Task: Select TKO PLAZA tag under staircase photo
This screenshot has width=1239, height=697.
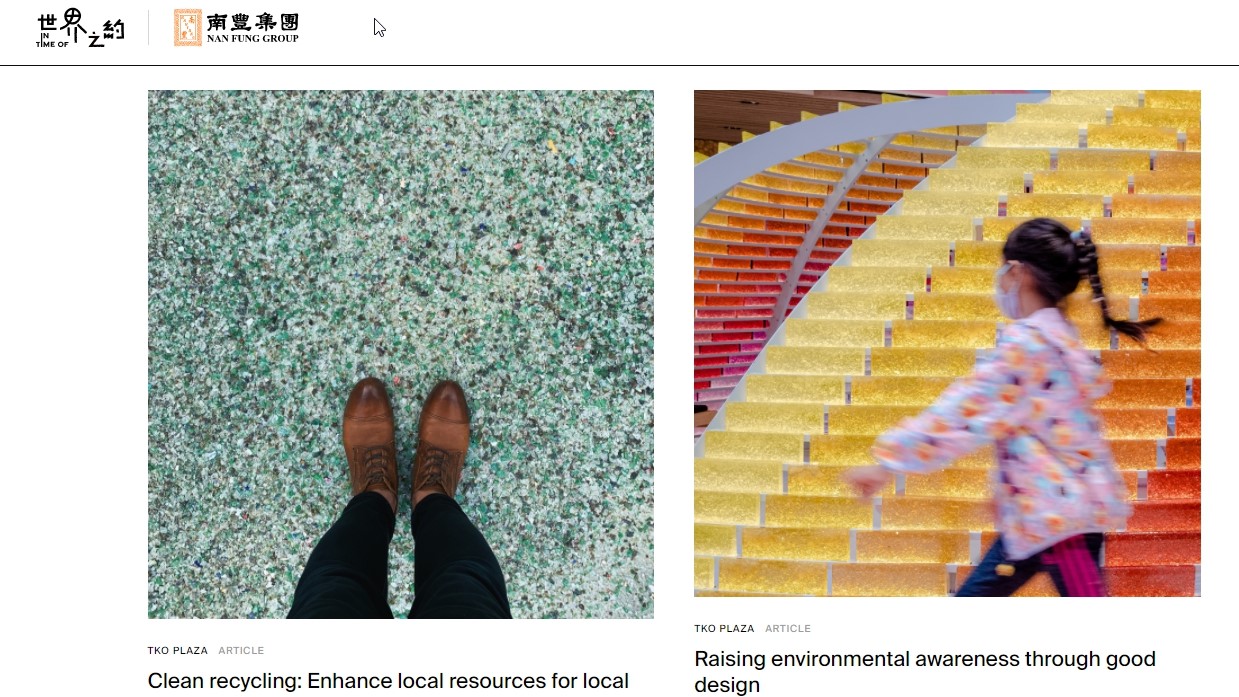Action: (x=724, y=629)
